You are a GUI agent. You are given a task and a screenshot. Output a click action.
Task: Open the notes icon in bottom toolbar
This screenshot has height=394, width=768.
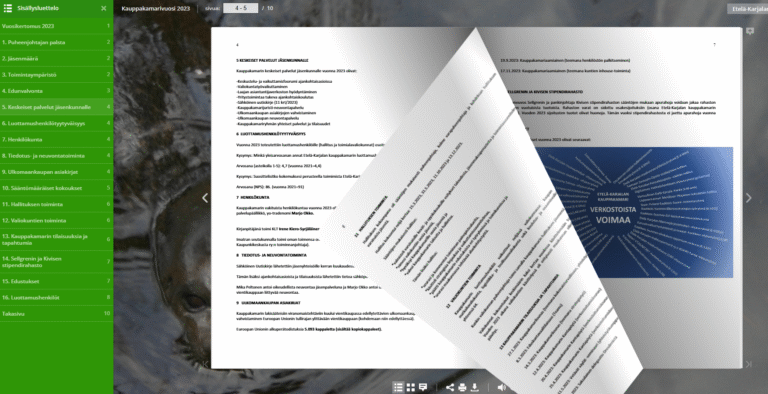(423, 388)
